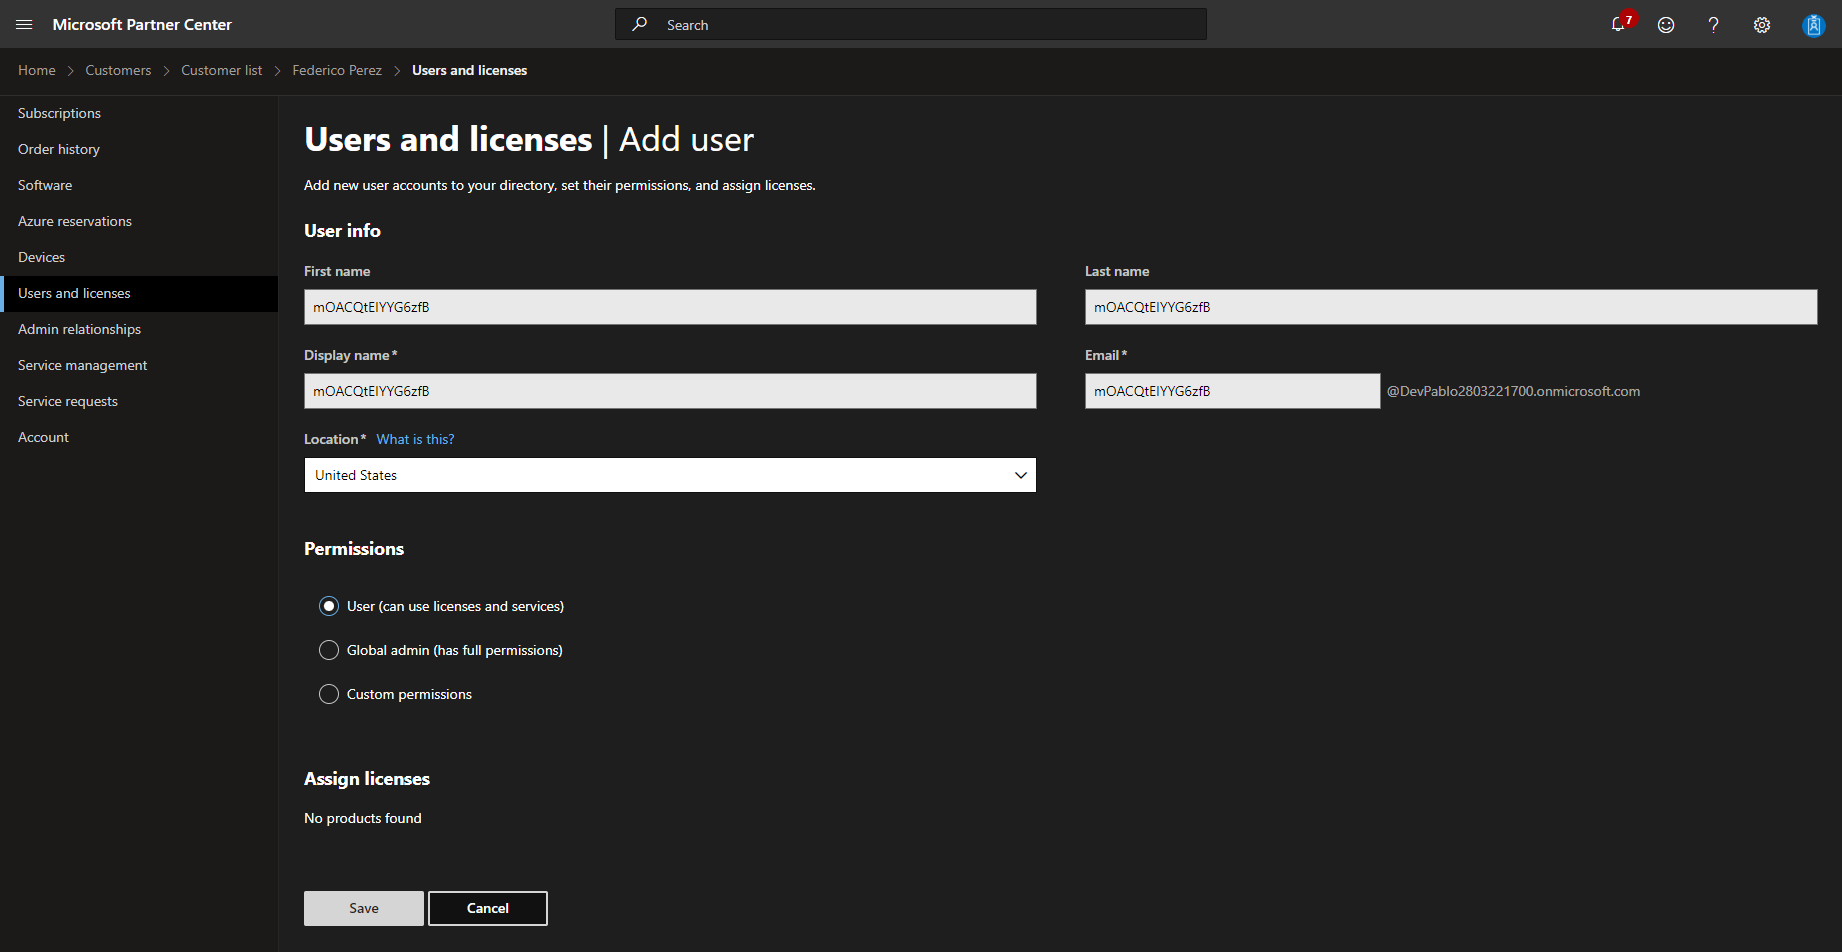The image size is (1842, 952).
Task: Go to Home breadcrumb
Action: 37,70
